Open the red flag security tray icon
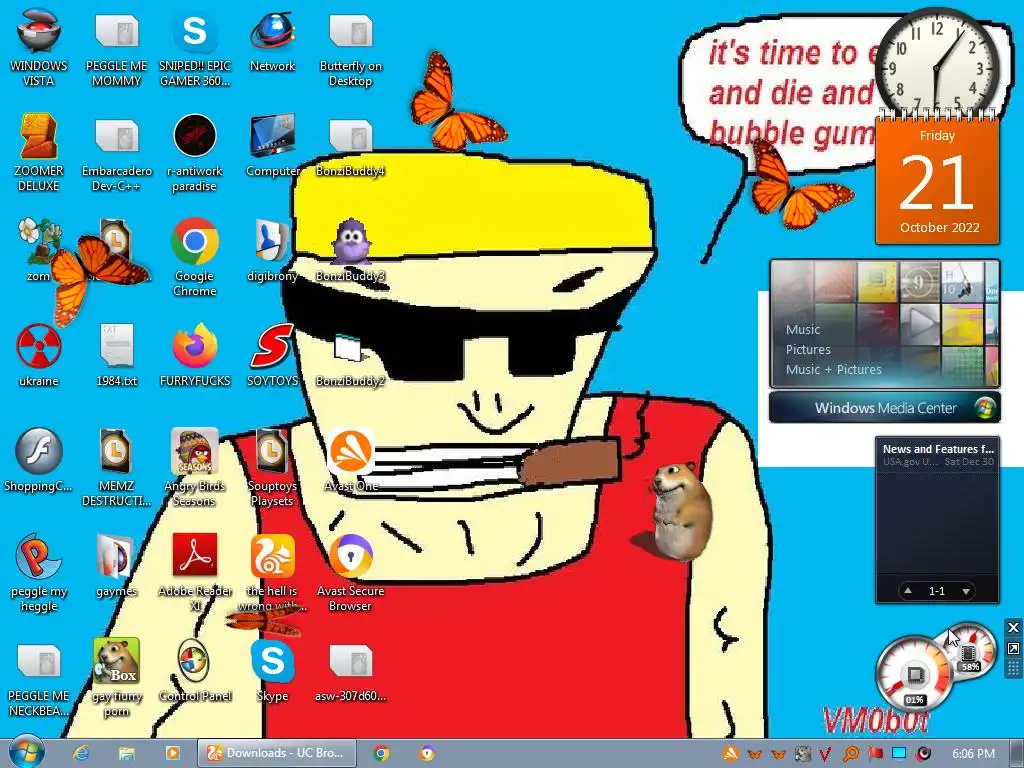This screenshot has height=768, width=1024. click(x=875, y=754)
